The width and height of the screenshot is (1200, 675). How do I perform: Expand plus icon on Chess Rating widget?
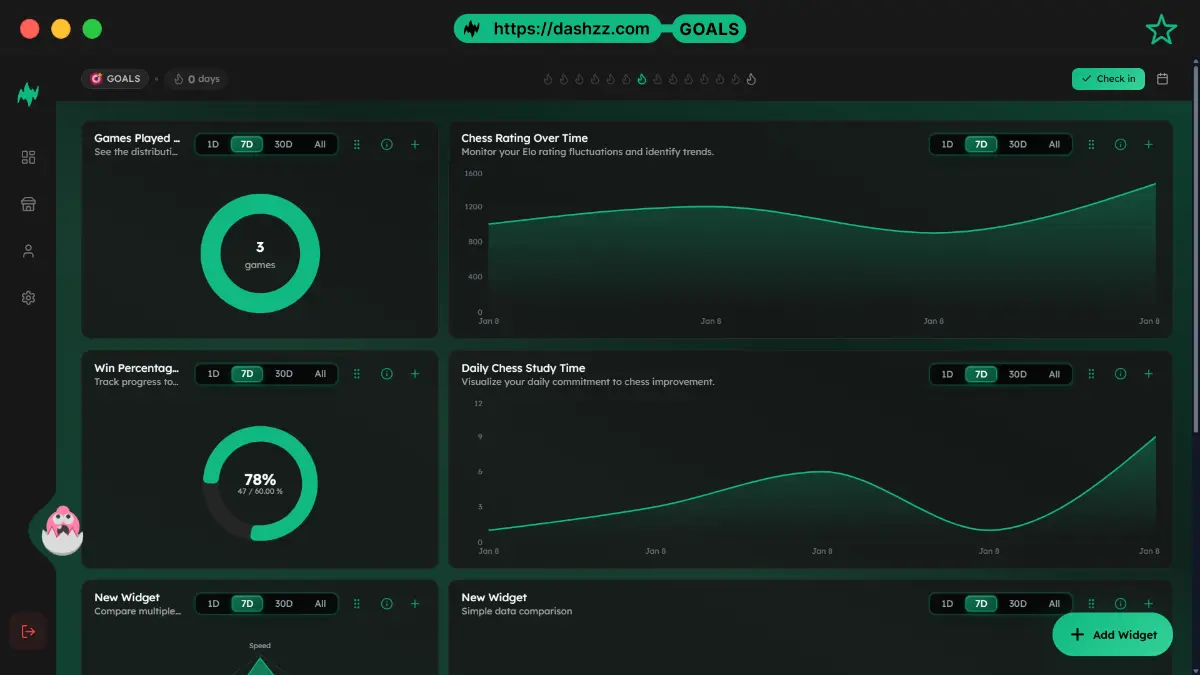pos(1148,144)
